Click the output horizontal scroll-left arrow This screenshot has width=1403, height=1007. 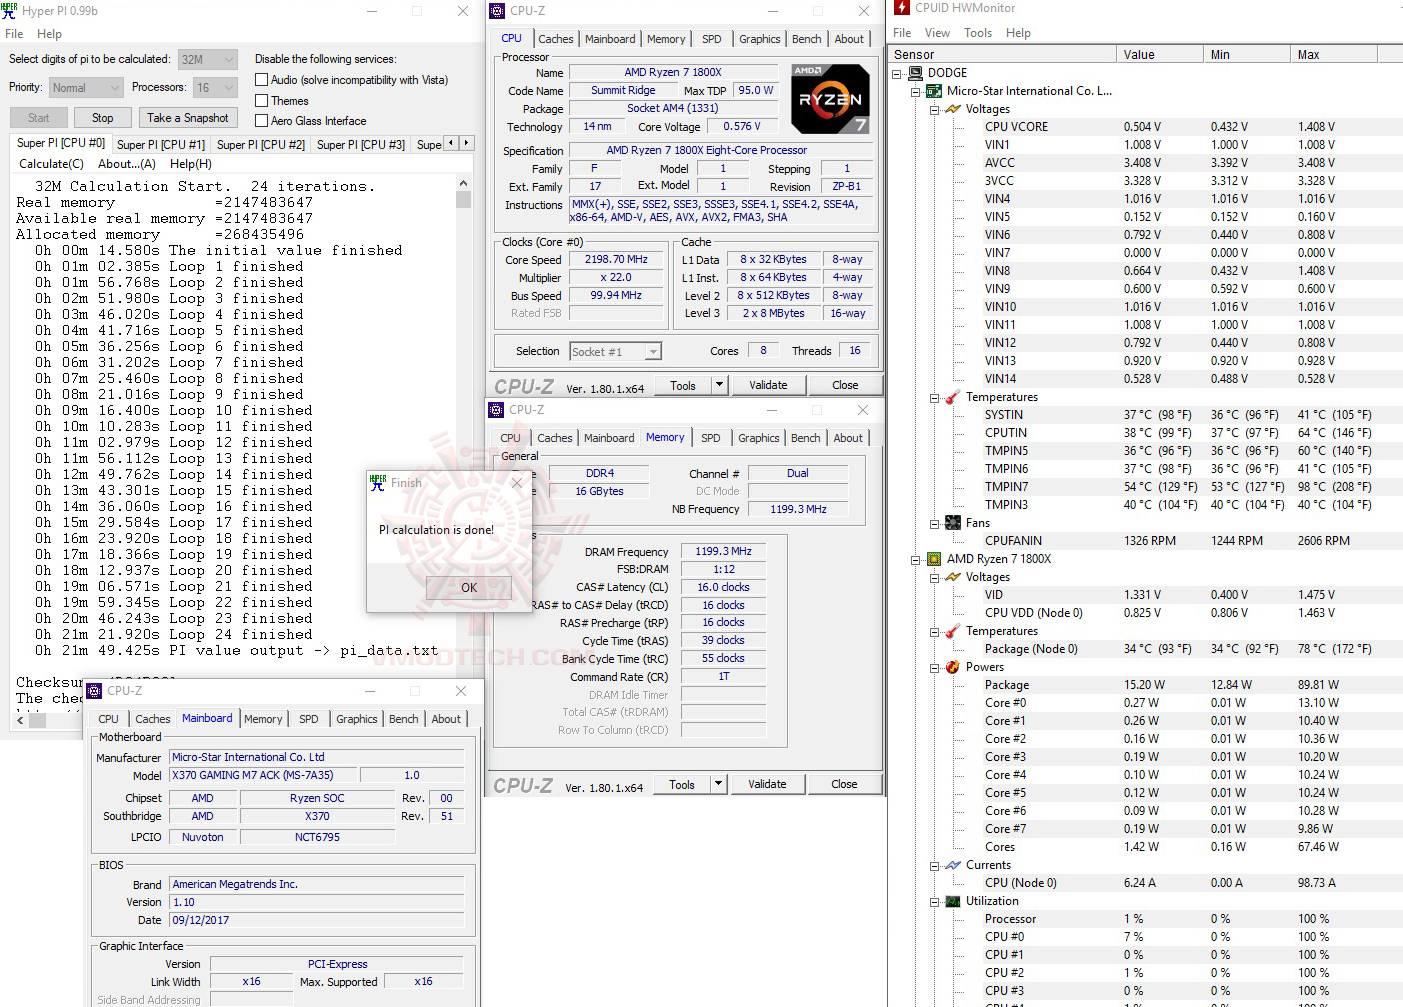(22, 719)
